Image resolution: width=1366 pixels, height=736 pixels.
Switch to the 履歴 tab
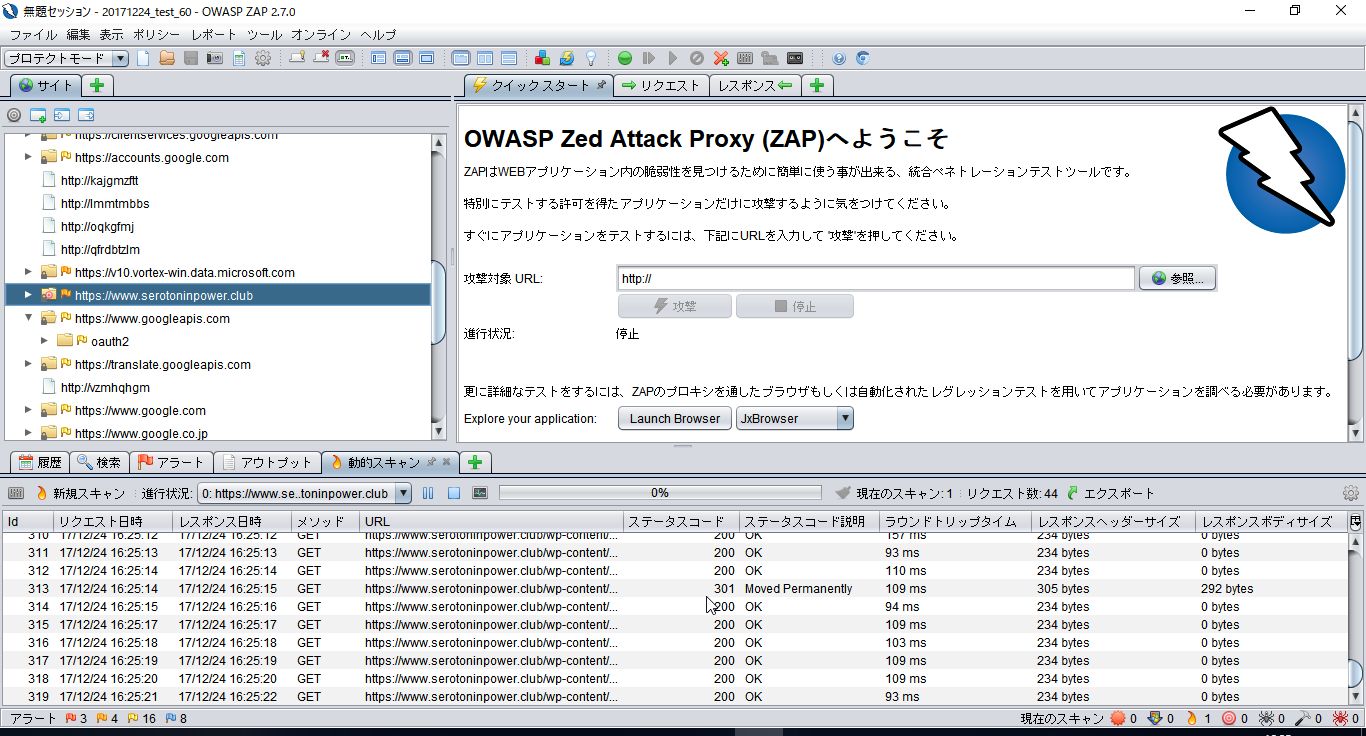[40, 462]
